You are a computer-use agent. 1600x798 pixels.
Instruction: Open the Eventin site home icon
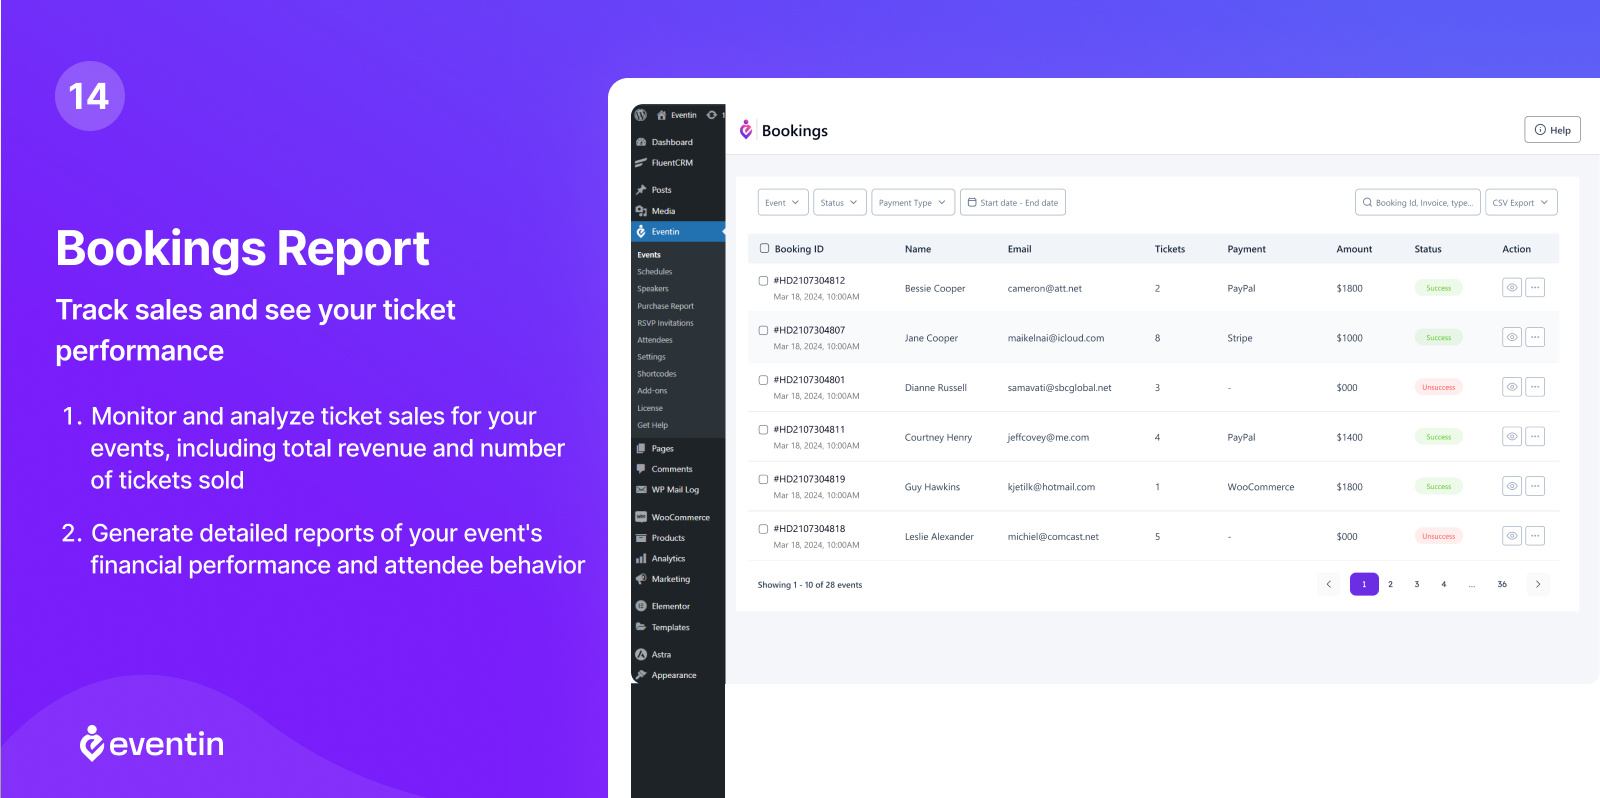click(x=661, y=115)
